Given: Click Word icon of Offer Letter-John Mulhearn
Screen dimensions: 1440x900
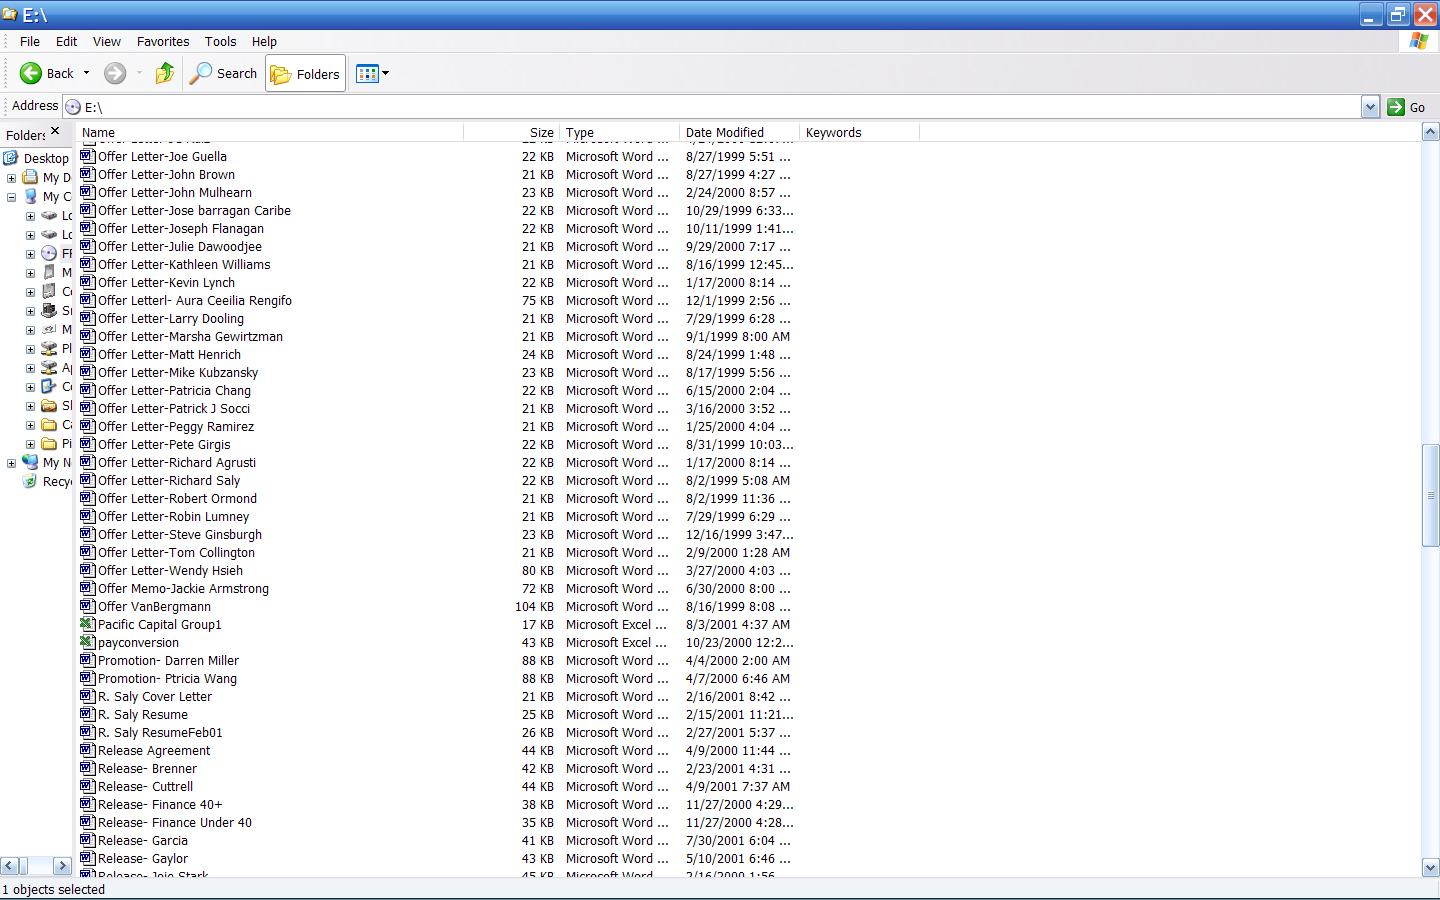Looking at the screenshot, I should [88, 192].
